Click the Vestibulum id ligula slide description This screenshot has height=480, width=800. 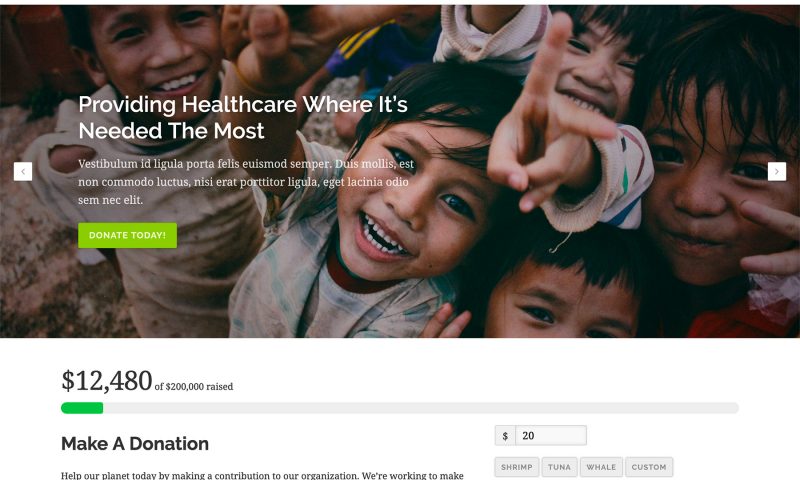246,182
